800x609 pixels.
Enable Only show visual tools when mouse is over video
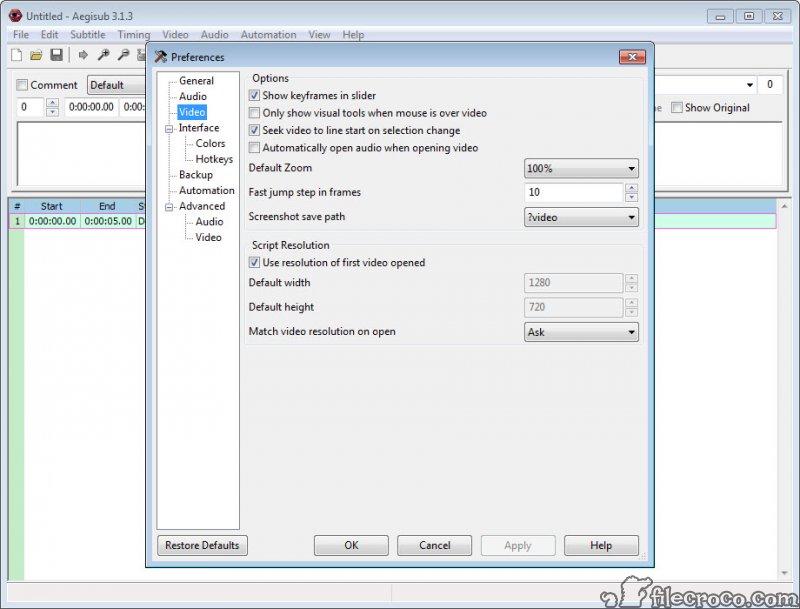pyautogui.click(x=254, y=113)
